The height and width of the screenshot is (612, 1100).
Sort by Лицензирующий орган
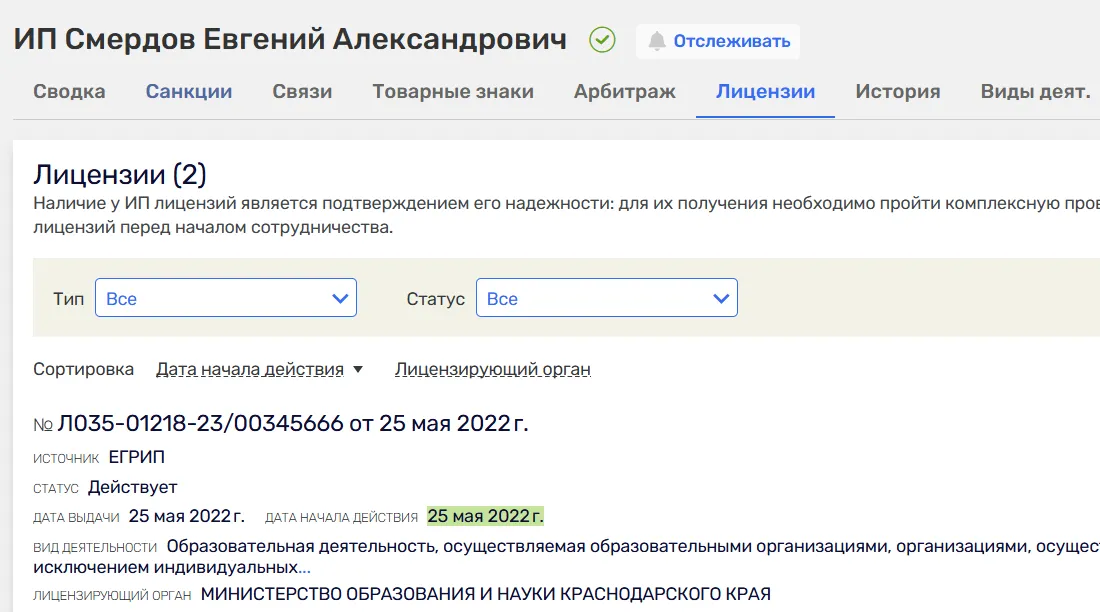[492, 369]
